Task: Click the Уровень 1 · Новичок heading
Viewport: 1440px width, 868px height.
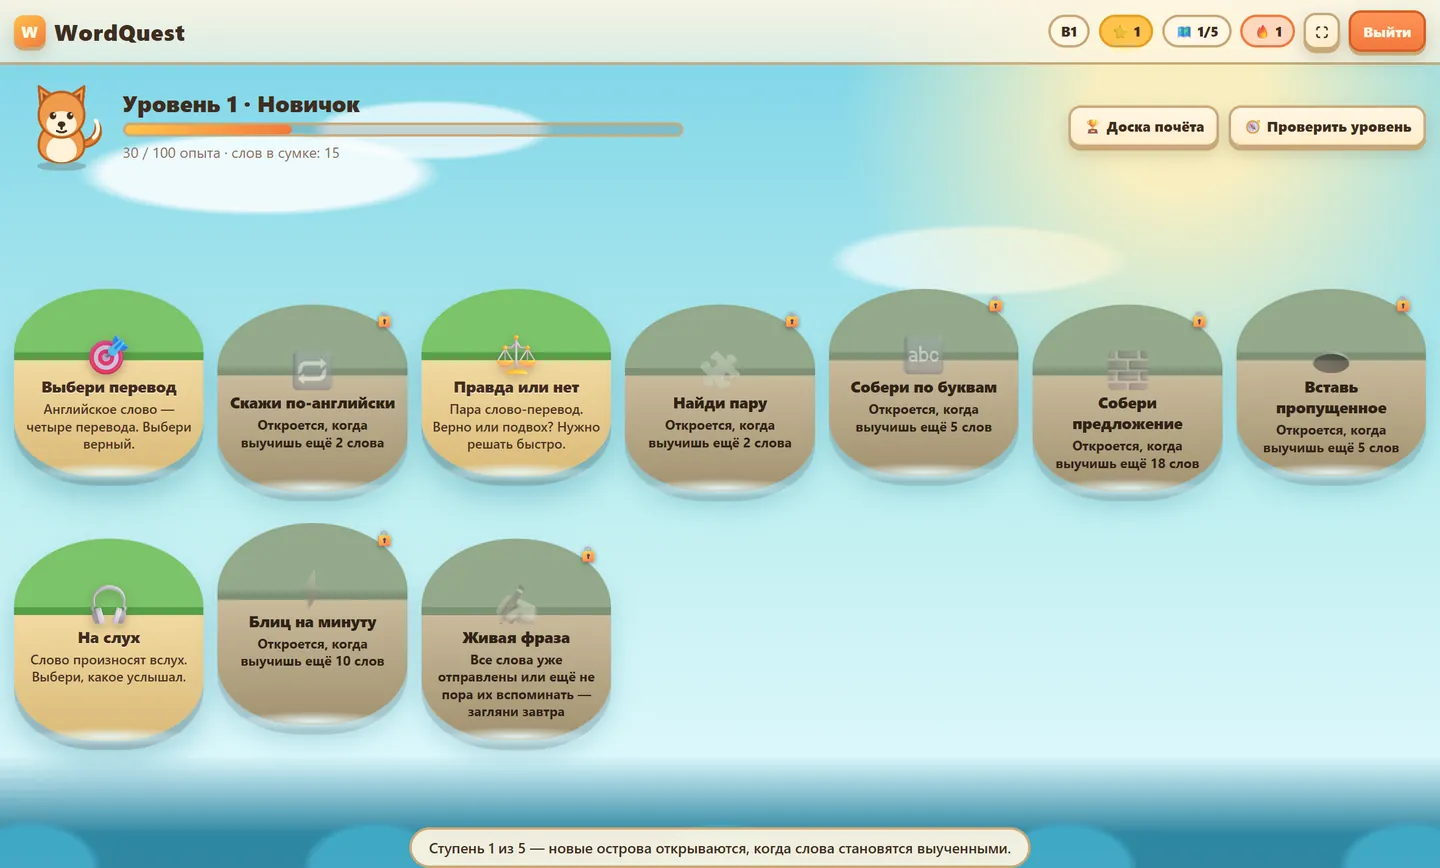Action: [241, 104]
